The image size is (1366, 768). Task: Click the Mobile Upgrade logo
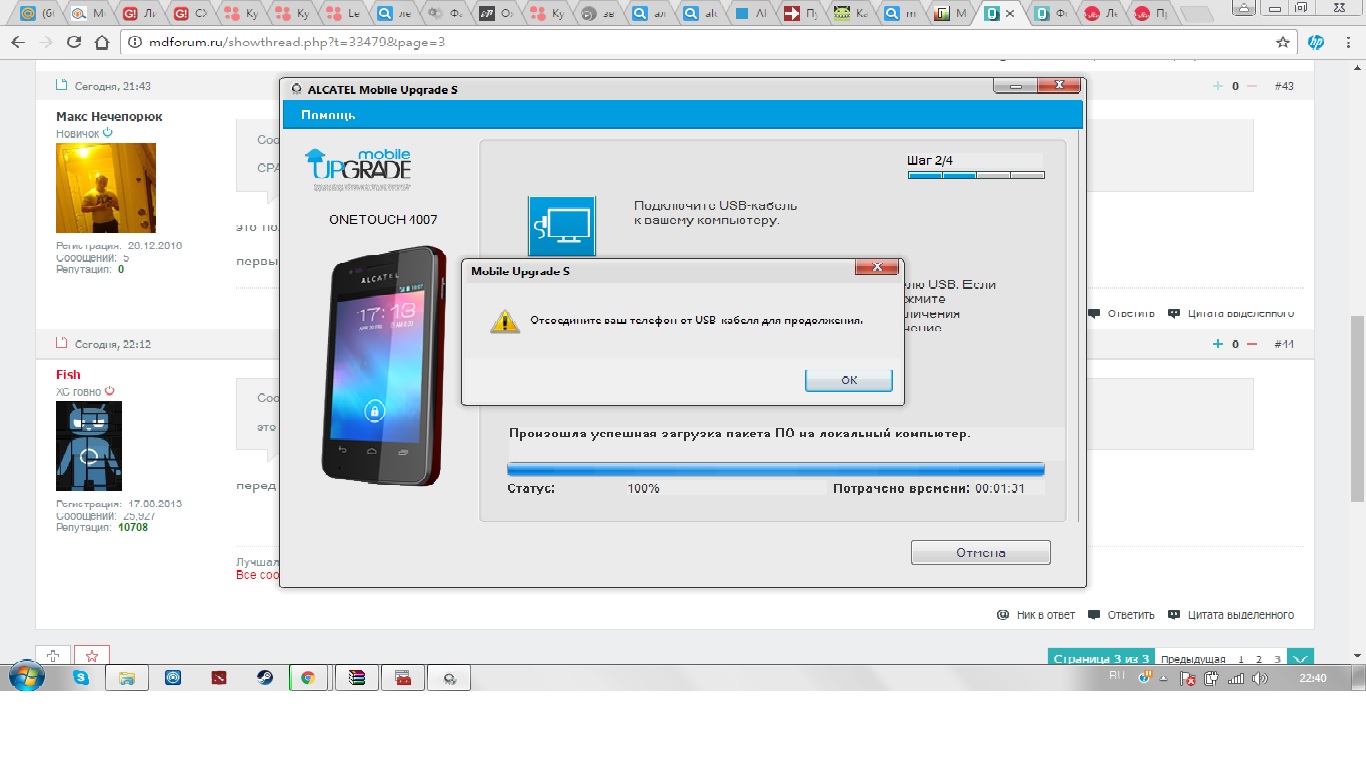point(358,170)
